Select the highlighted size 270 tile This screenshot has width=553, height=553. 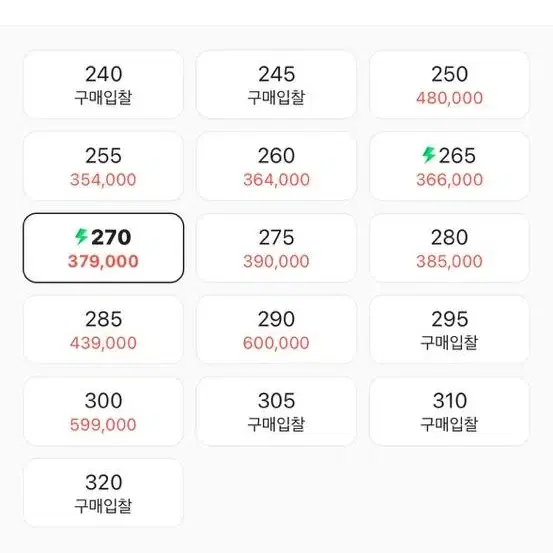pos(103,248)
